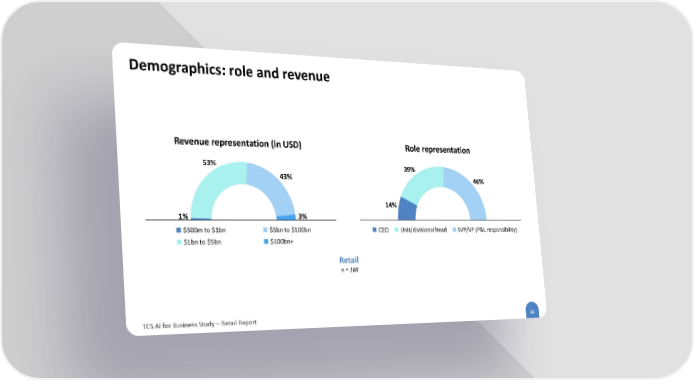Click the blue page number badge
The height and width of the screenshot is (380, 694).
(x=532, y=310)
